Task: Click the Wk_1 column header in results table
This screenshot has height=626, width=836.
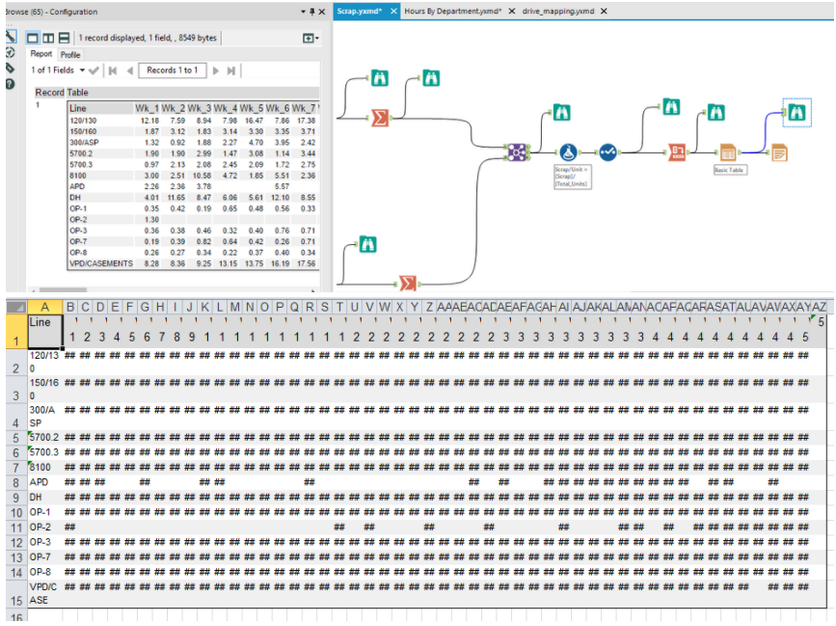Action: click(147, 108)
